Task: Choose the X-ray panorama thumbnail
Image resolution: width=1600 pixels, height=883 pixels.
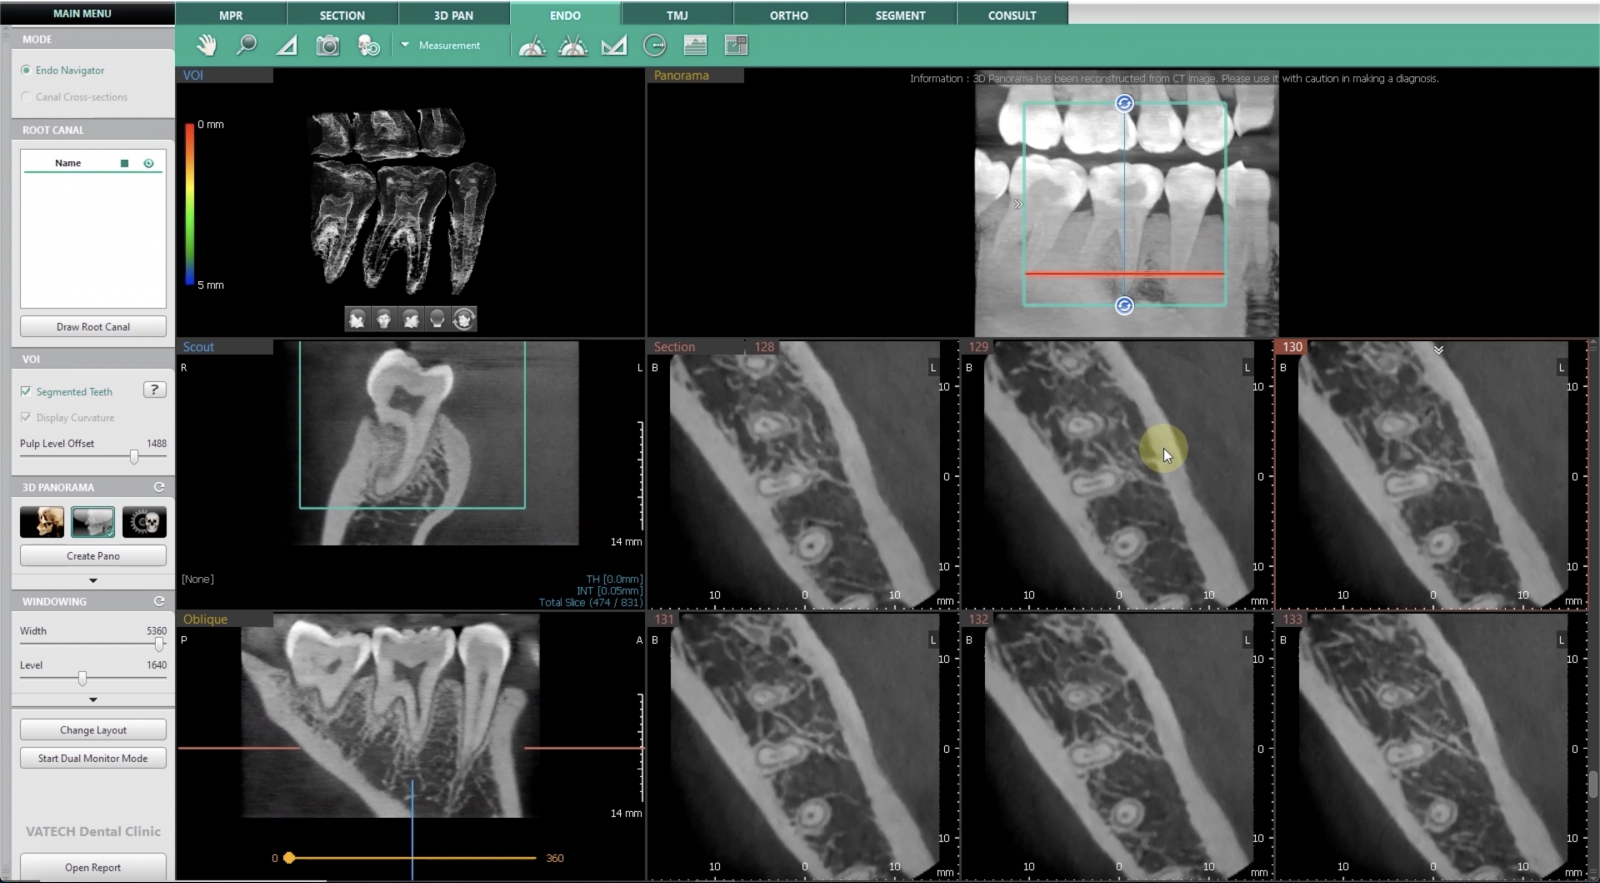Action: (x=93, y=522)
